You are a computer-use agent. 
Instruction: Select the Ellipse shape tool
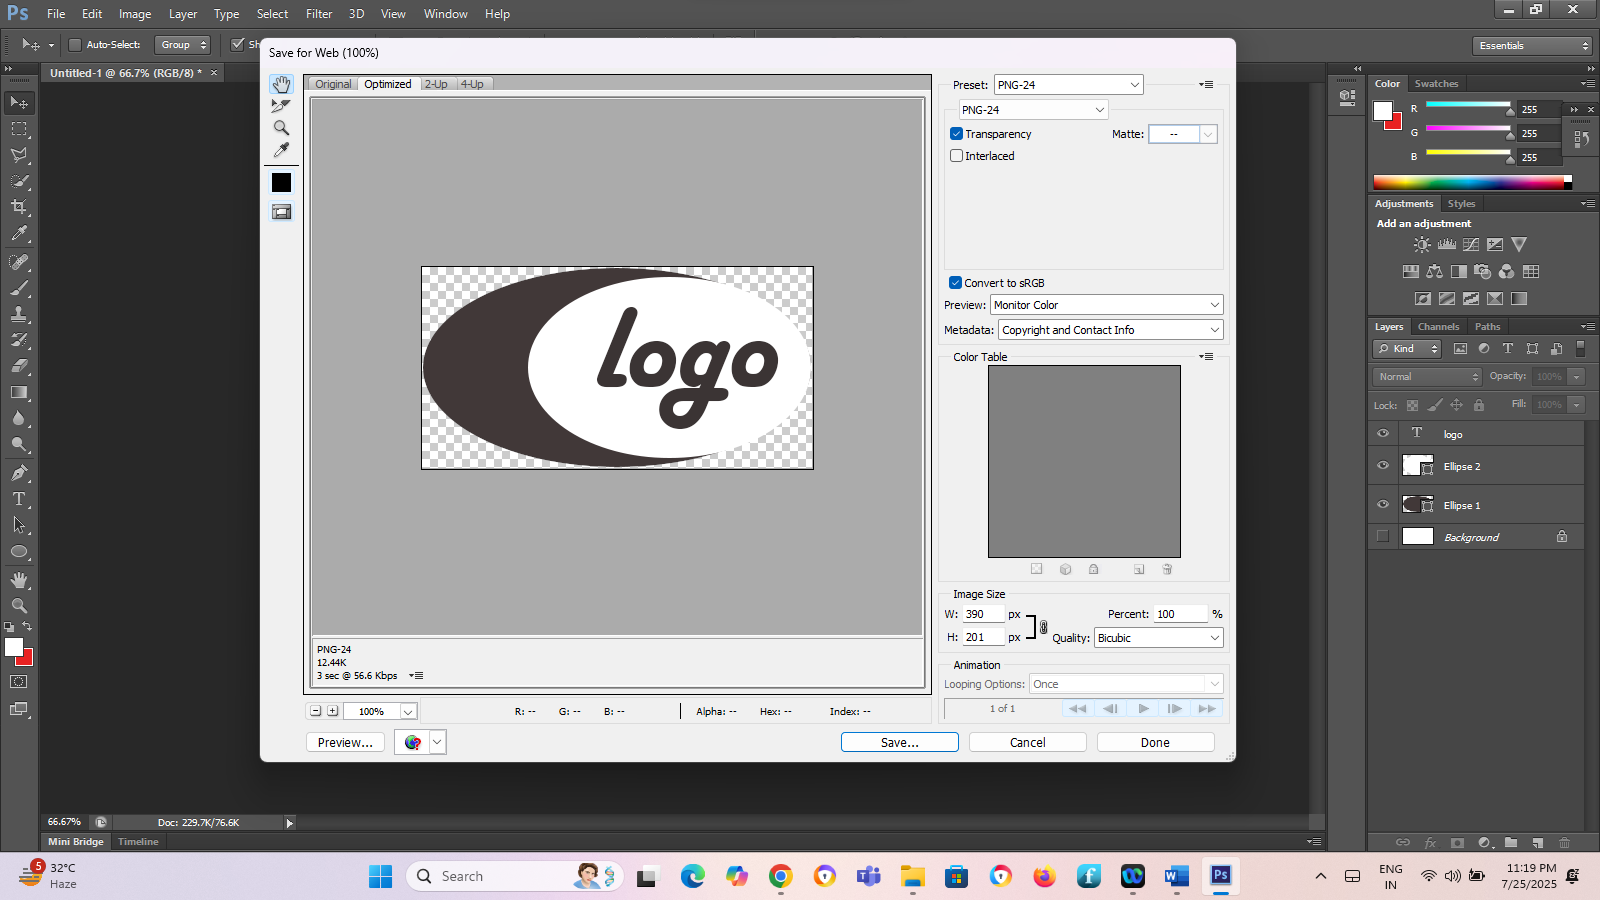tap(19, 552)
